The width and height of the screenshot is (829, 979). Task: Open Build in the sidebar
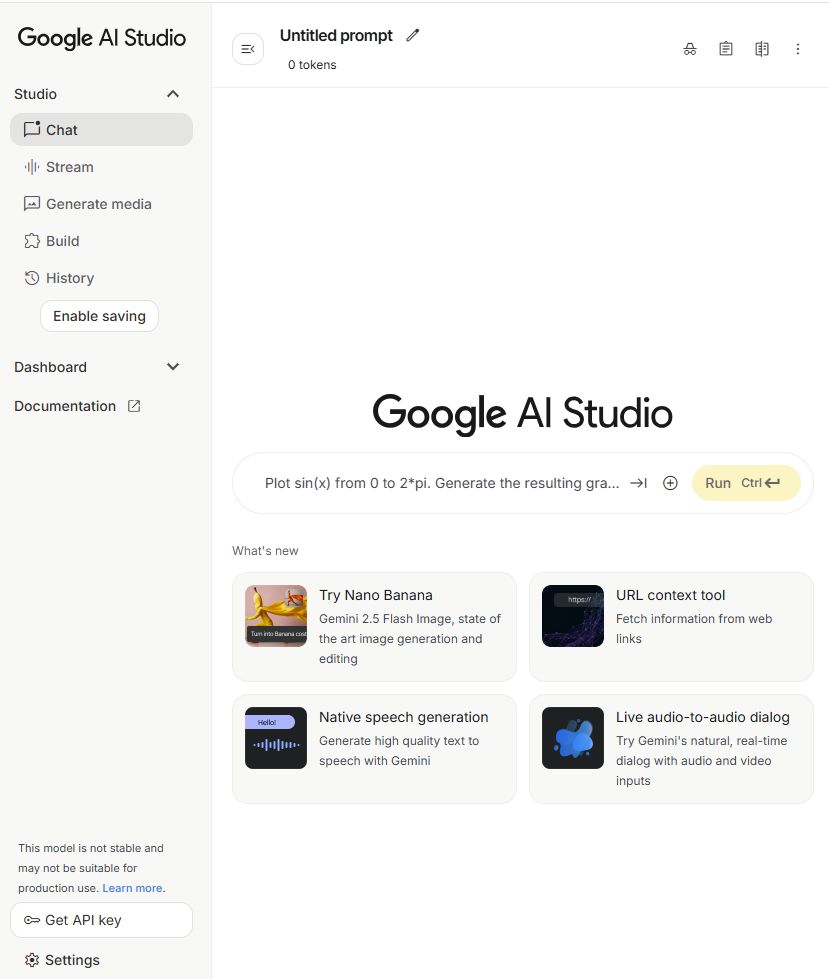101,241
